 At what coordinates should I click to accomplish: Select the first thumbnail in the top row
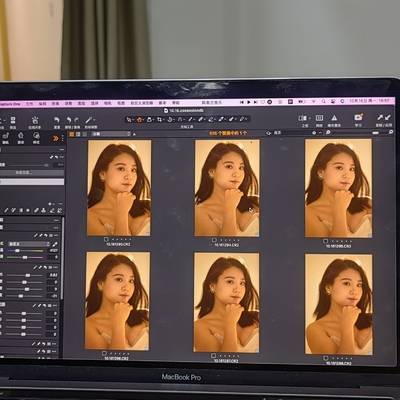pyautogui.click(x=119, y=188)
